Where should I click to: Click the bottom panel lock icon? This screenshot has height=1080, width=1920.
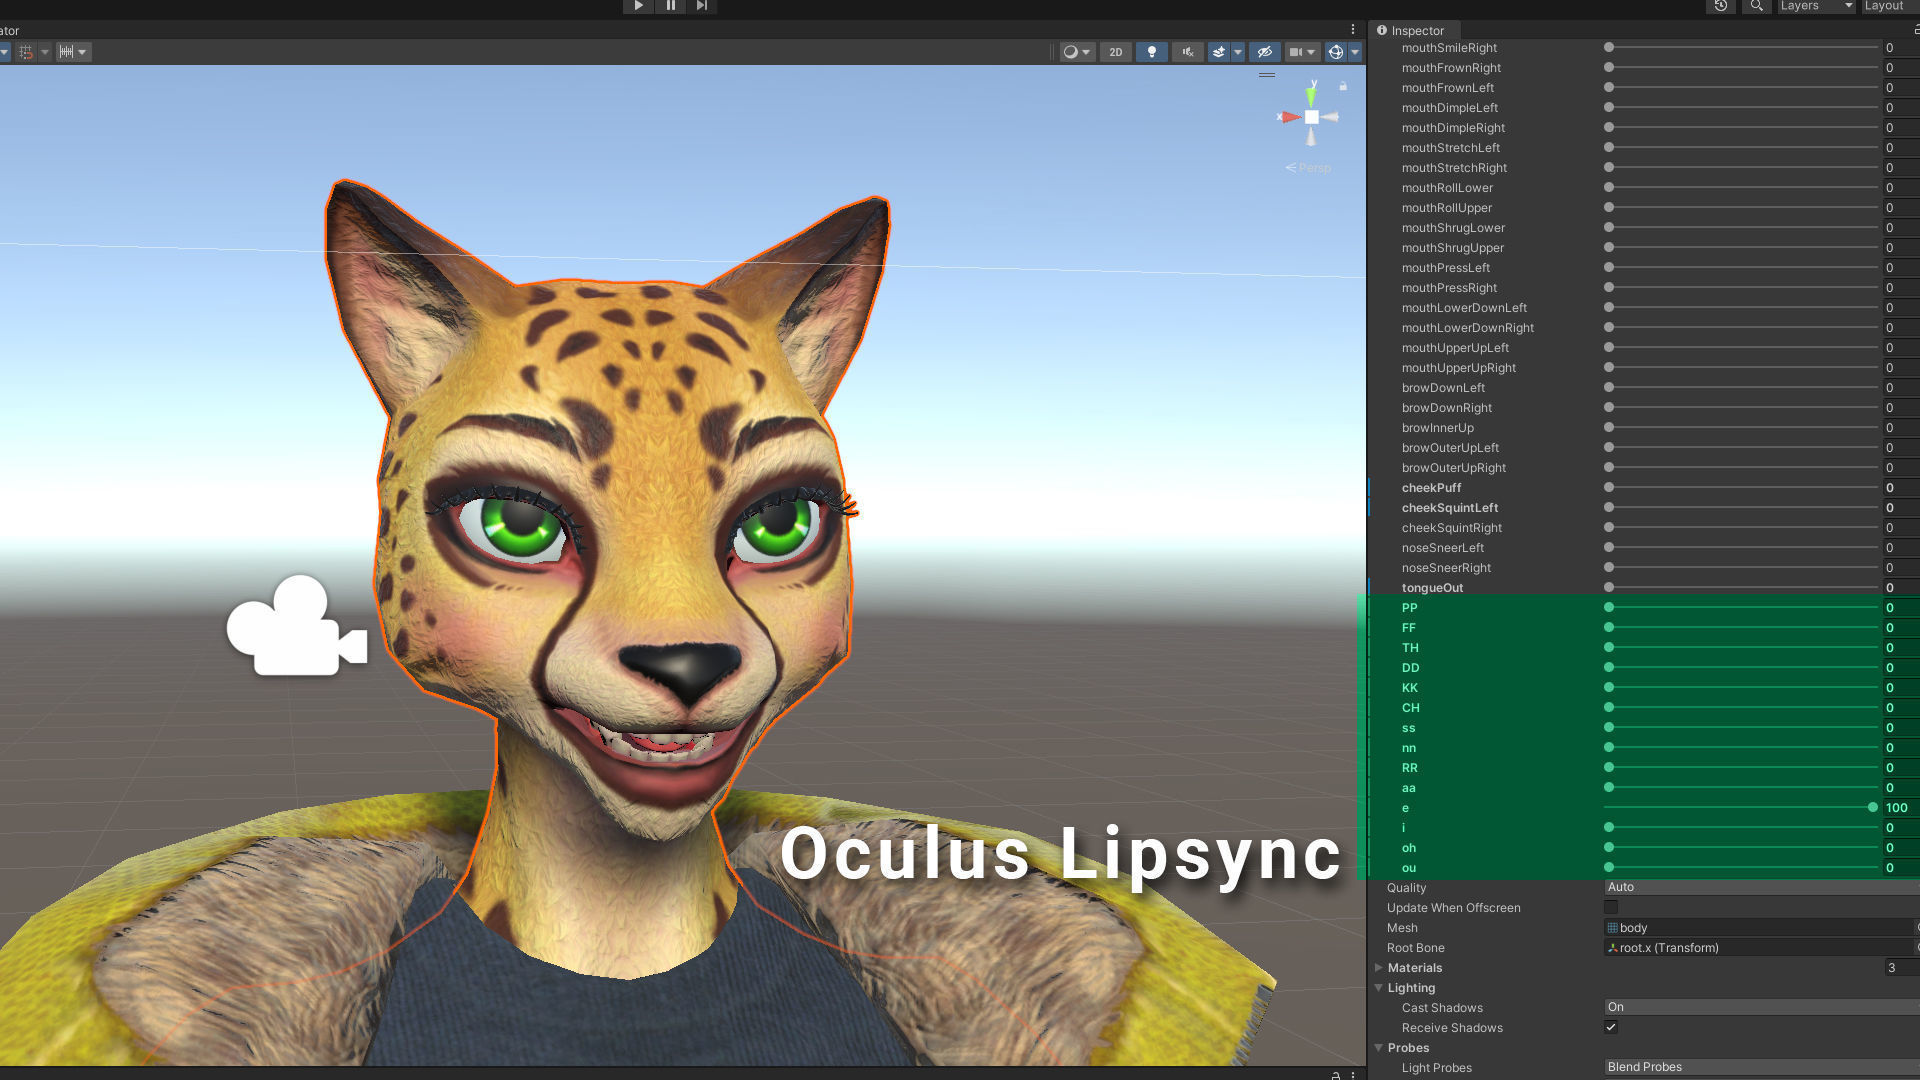click(1336, 1075)
